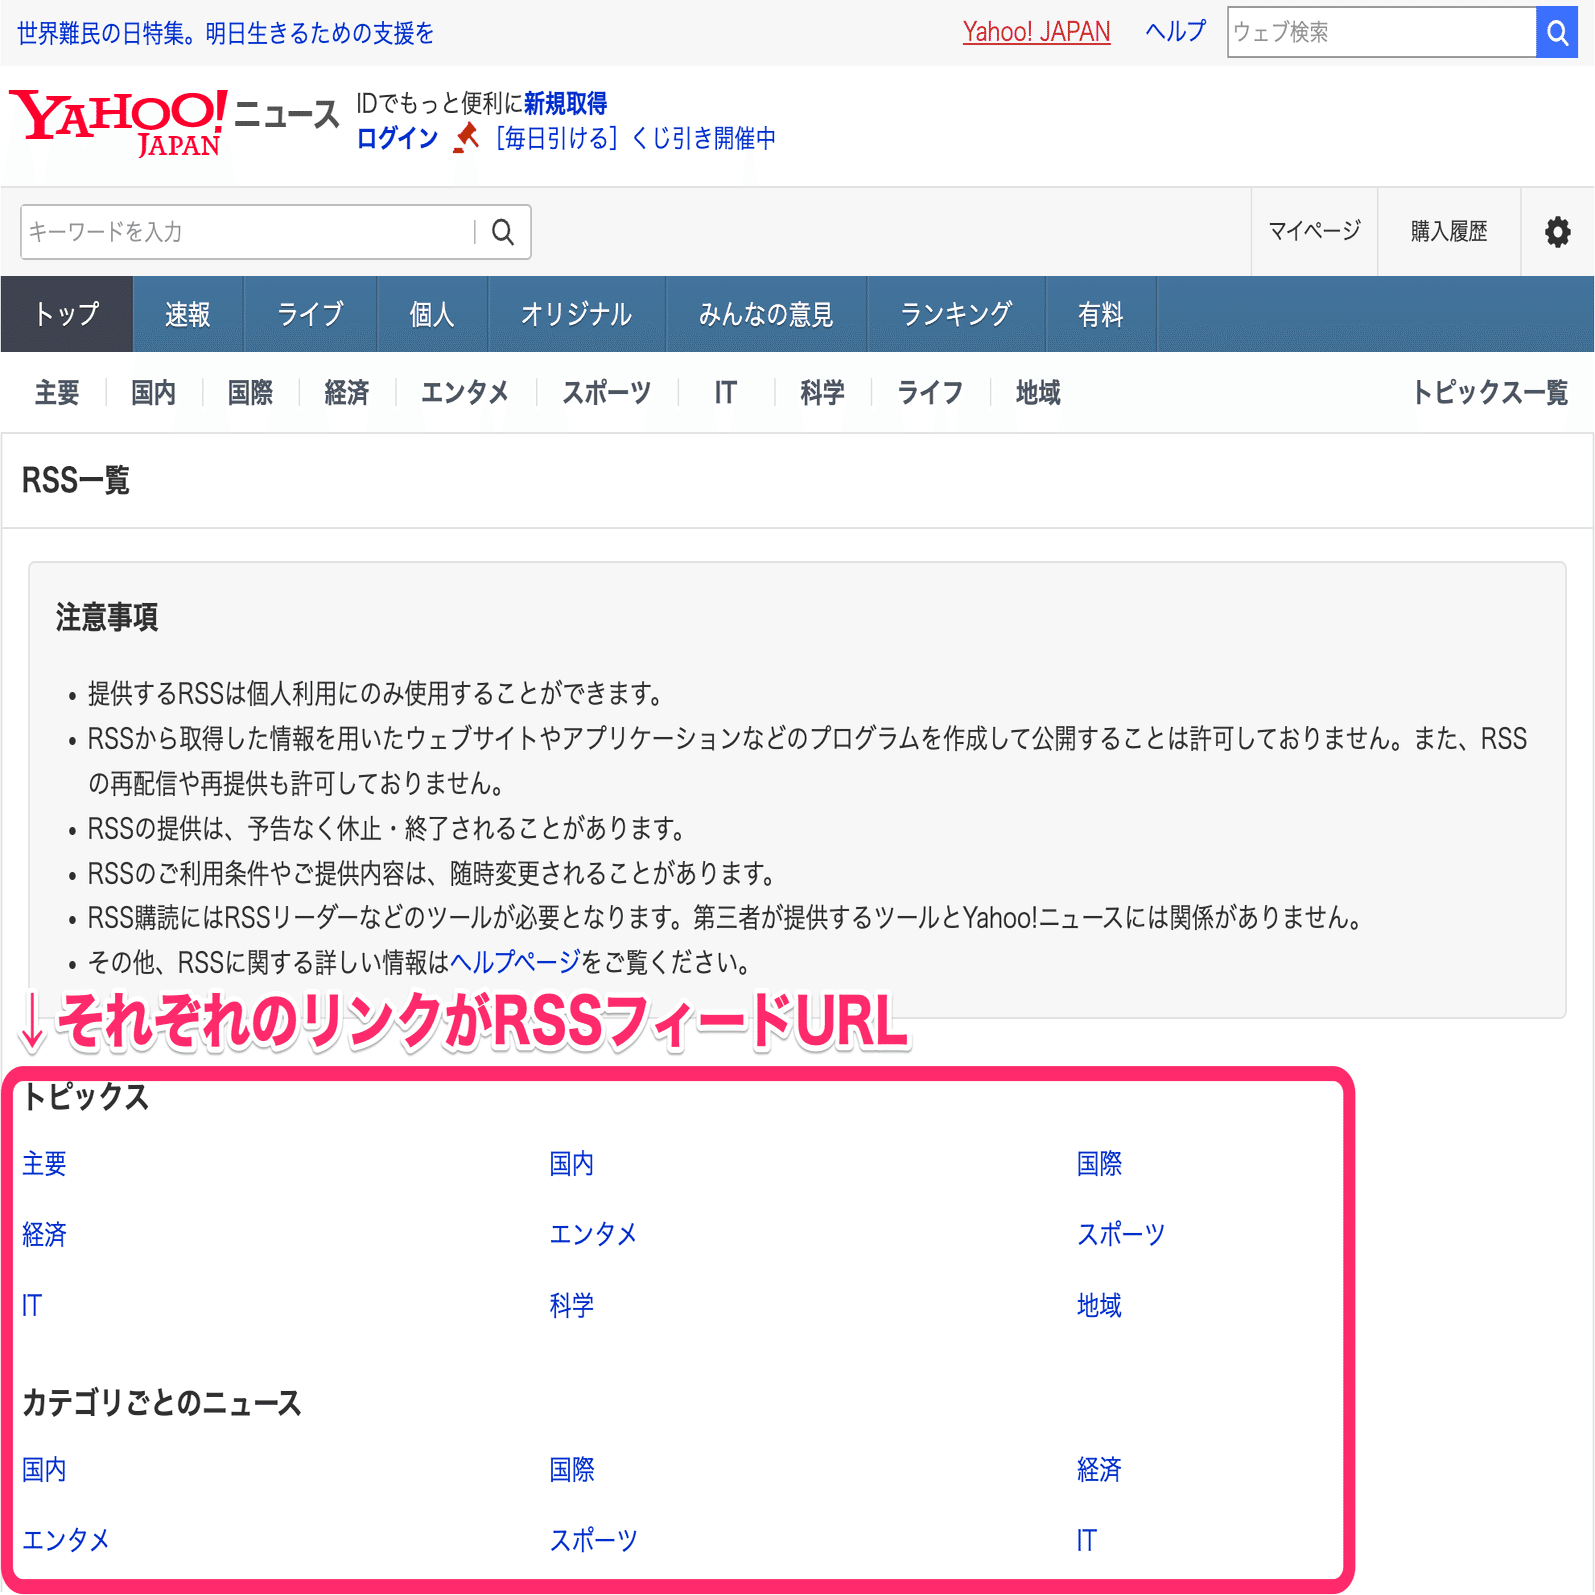Open スポーツ under カテゴリごとのニュース
The width and height of the screenshot is (1595, 1595).
(x=594, y=1540)
